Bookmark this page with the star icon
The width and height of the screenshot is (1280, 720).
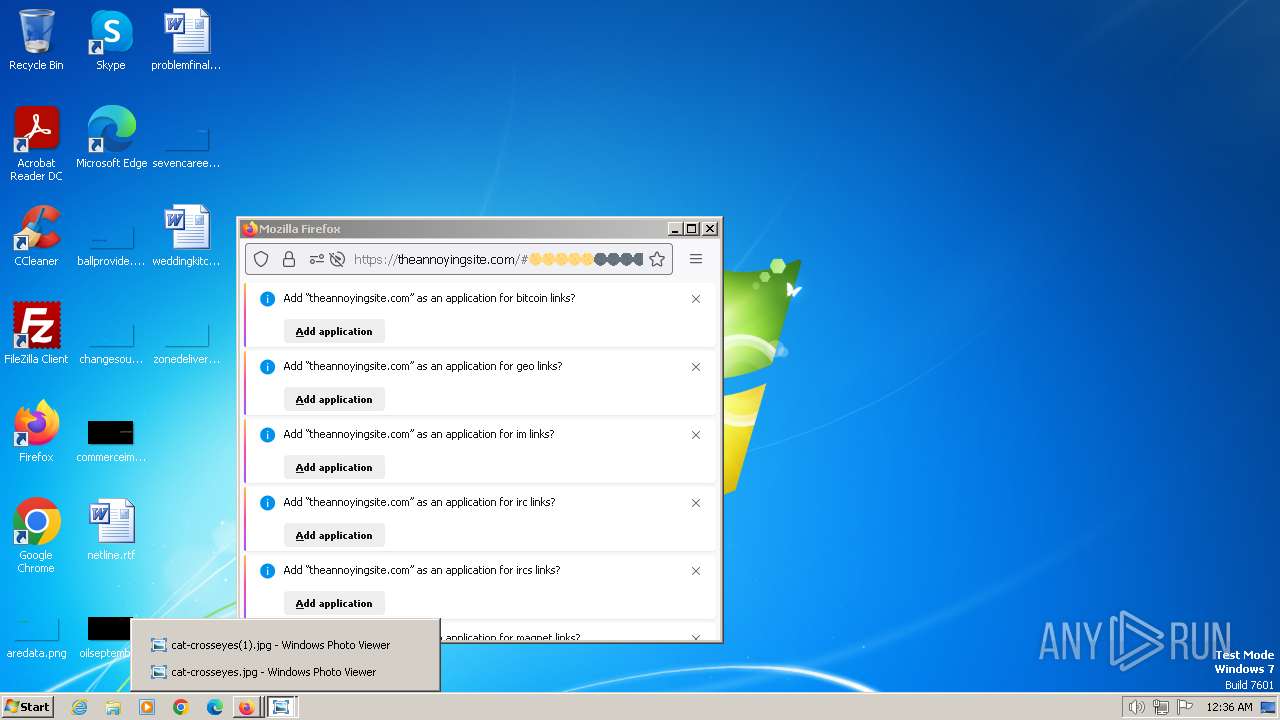(657, 259)
